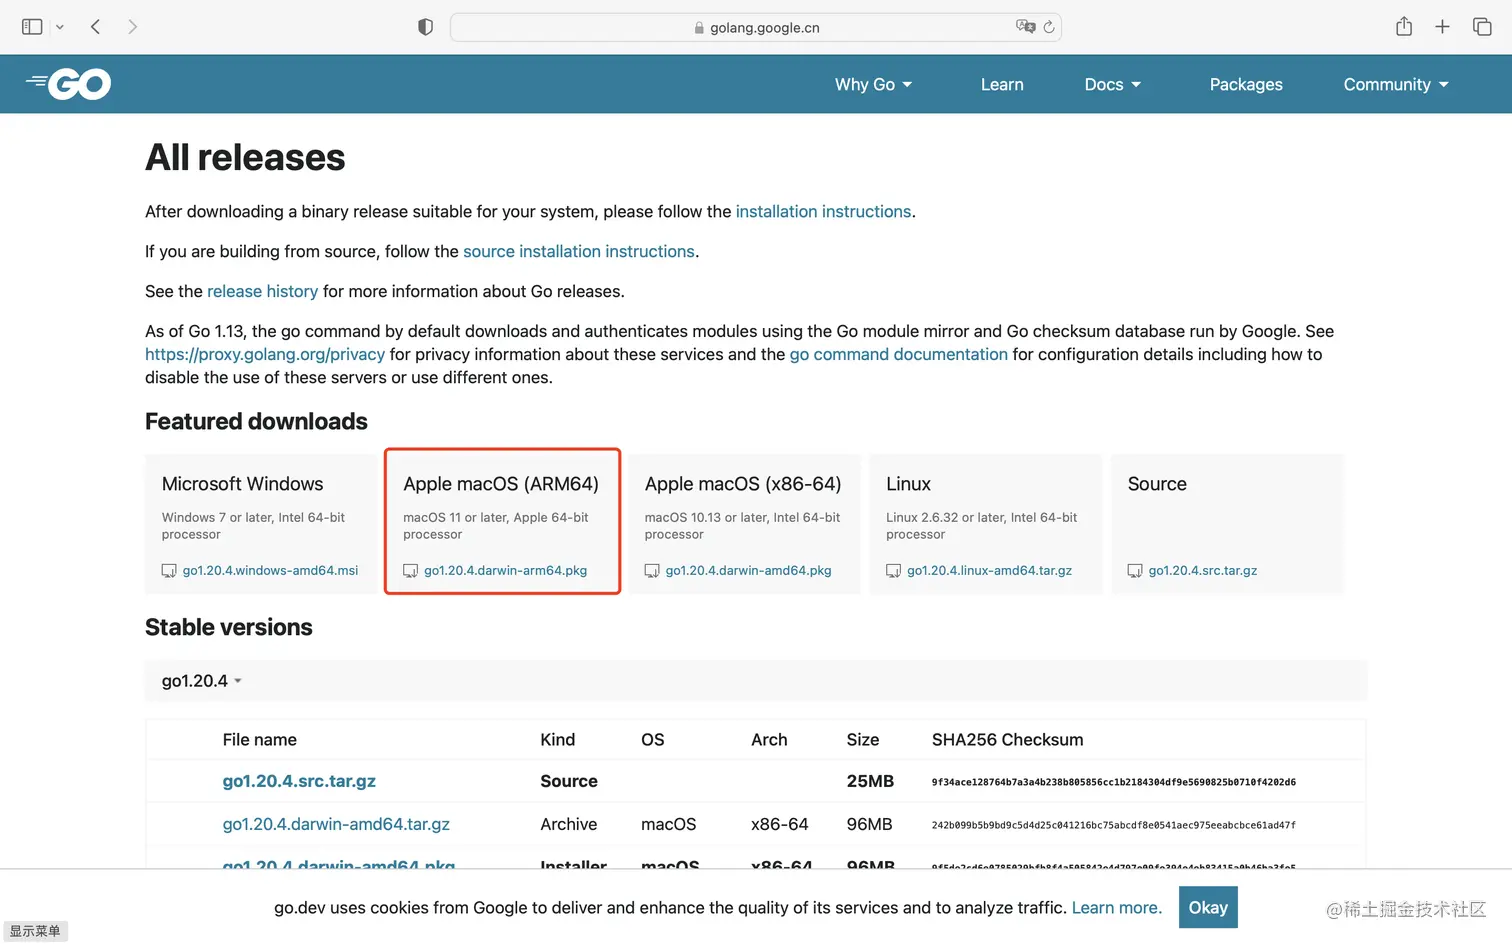1512x945 pixels.
Task: Click download icon beside linux-amd64.tar.gz
Action: pos(893,571)
